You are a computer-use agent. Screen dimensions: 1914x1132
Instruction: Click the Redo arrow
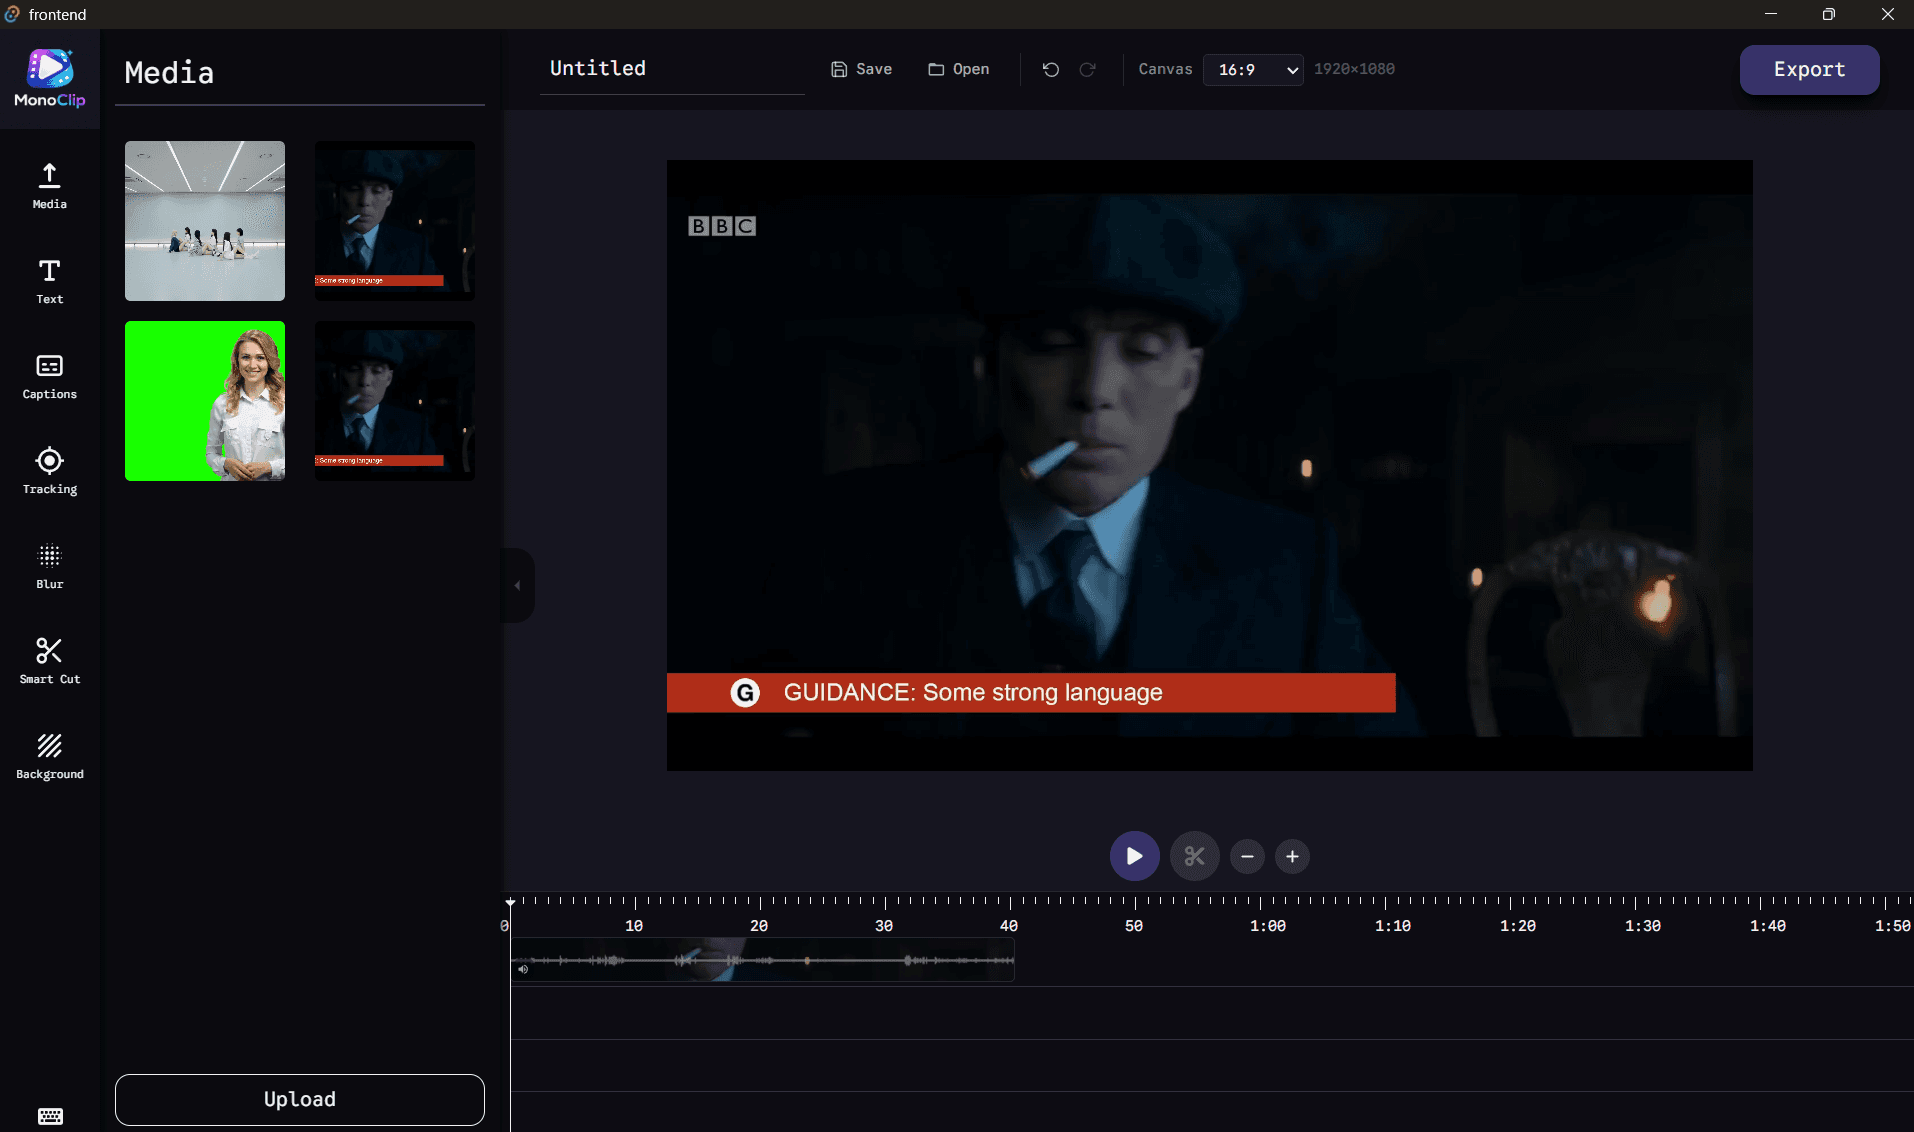pyautogui.click(x=1087, y=69)
